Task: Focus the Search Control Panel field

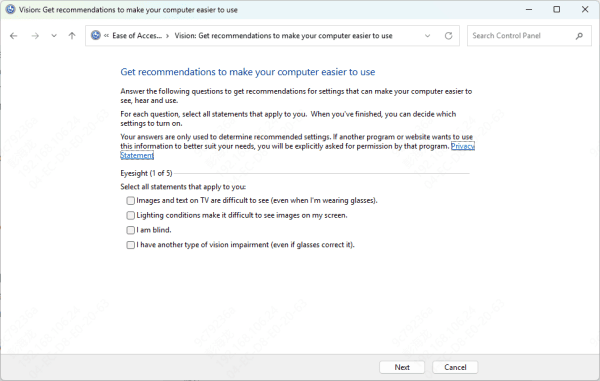Action: 529,36
